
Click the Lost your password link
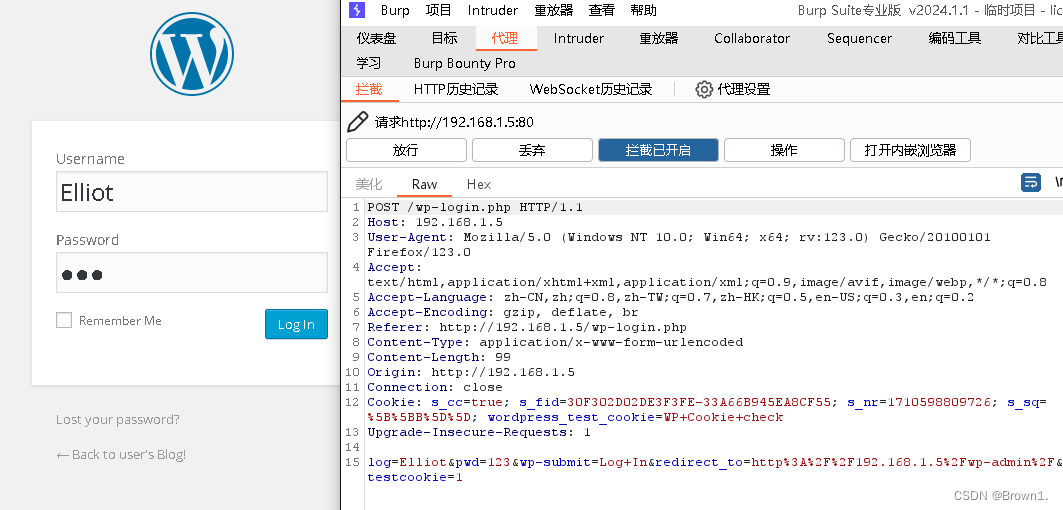[118, 419]
